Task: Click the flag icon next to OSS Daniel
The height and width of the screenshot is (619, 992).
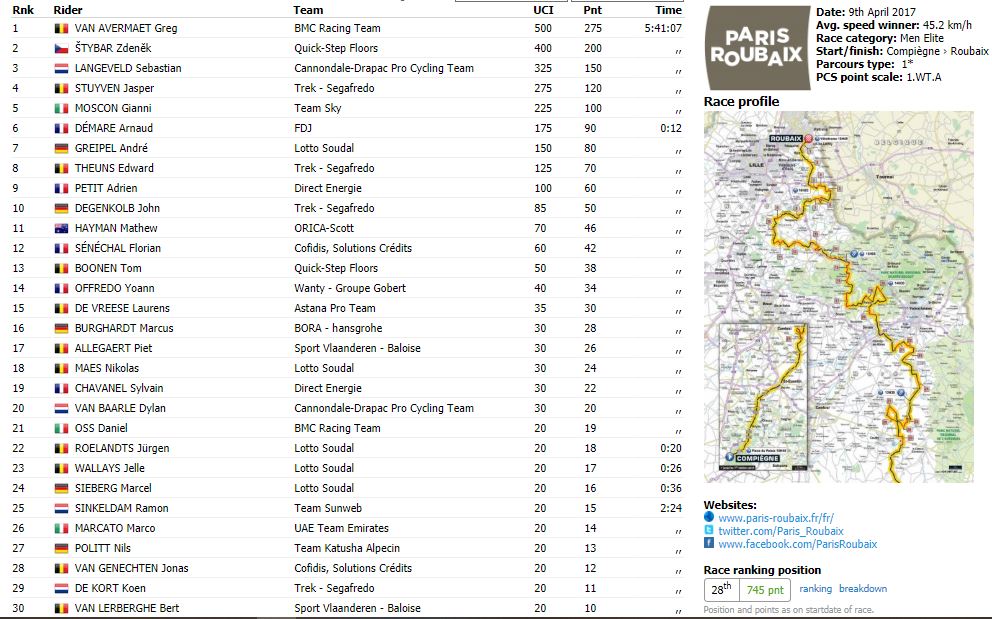Action: tap(61, 428)
